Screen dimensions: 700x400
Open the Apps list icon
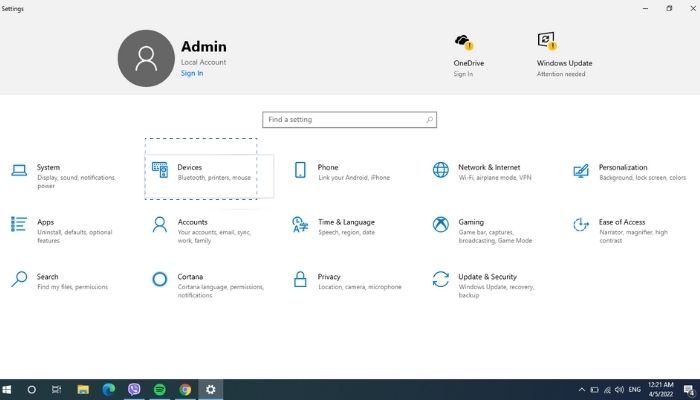(x=19, y=224)
